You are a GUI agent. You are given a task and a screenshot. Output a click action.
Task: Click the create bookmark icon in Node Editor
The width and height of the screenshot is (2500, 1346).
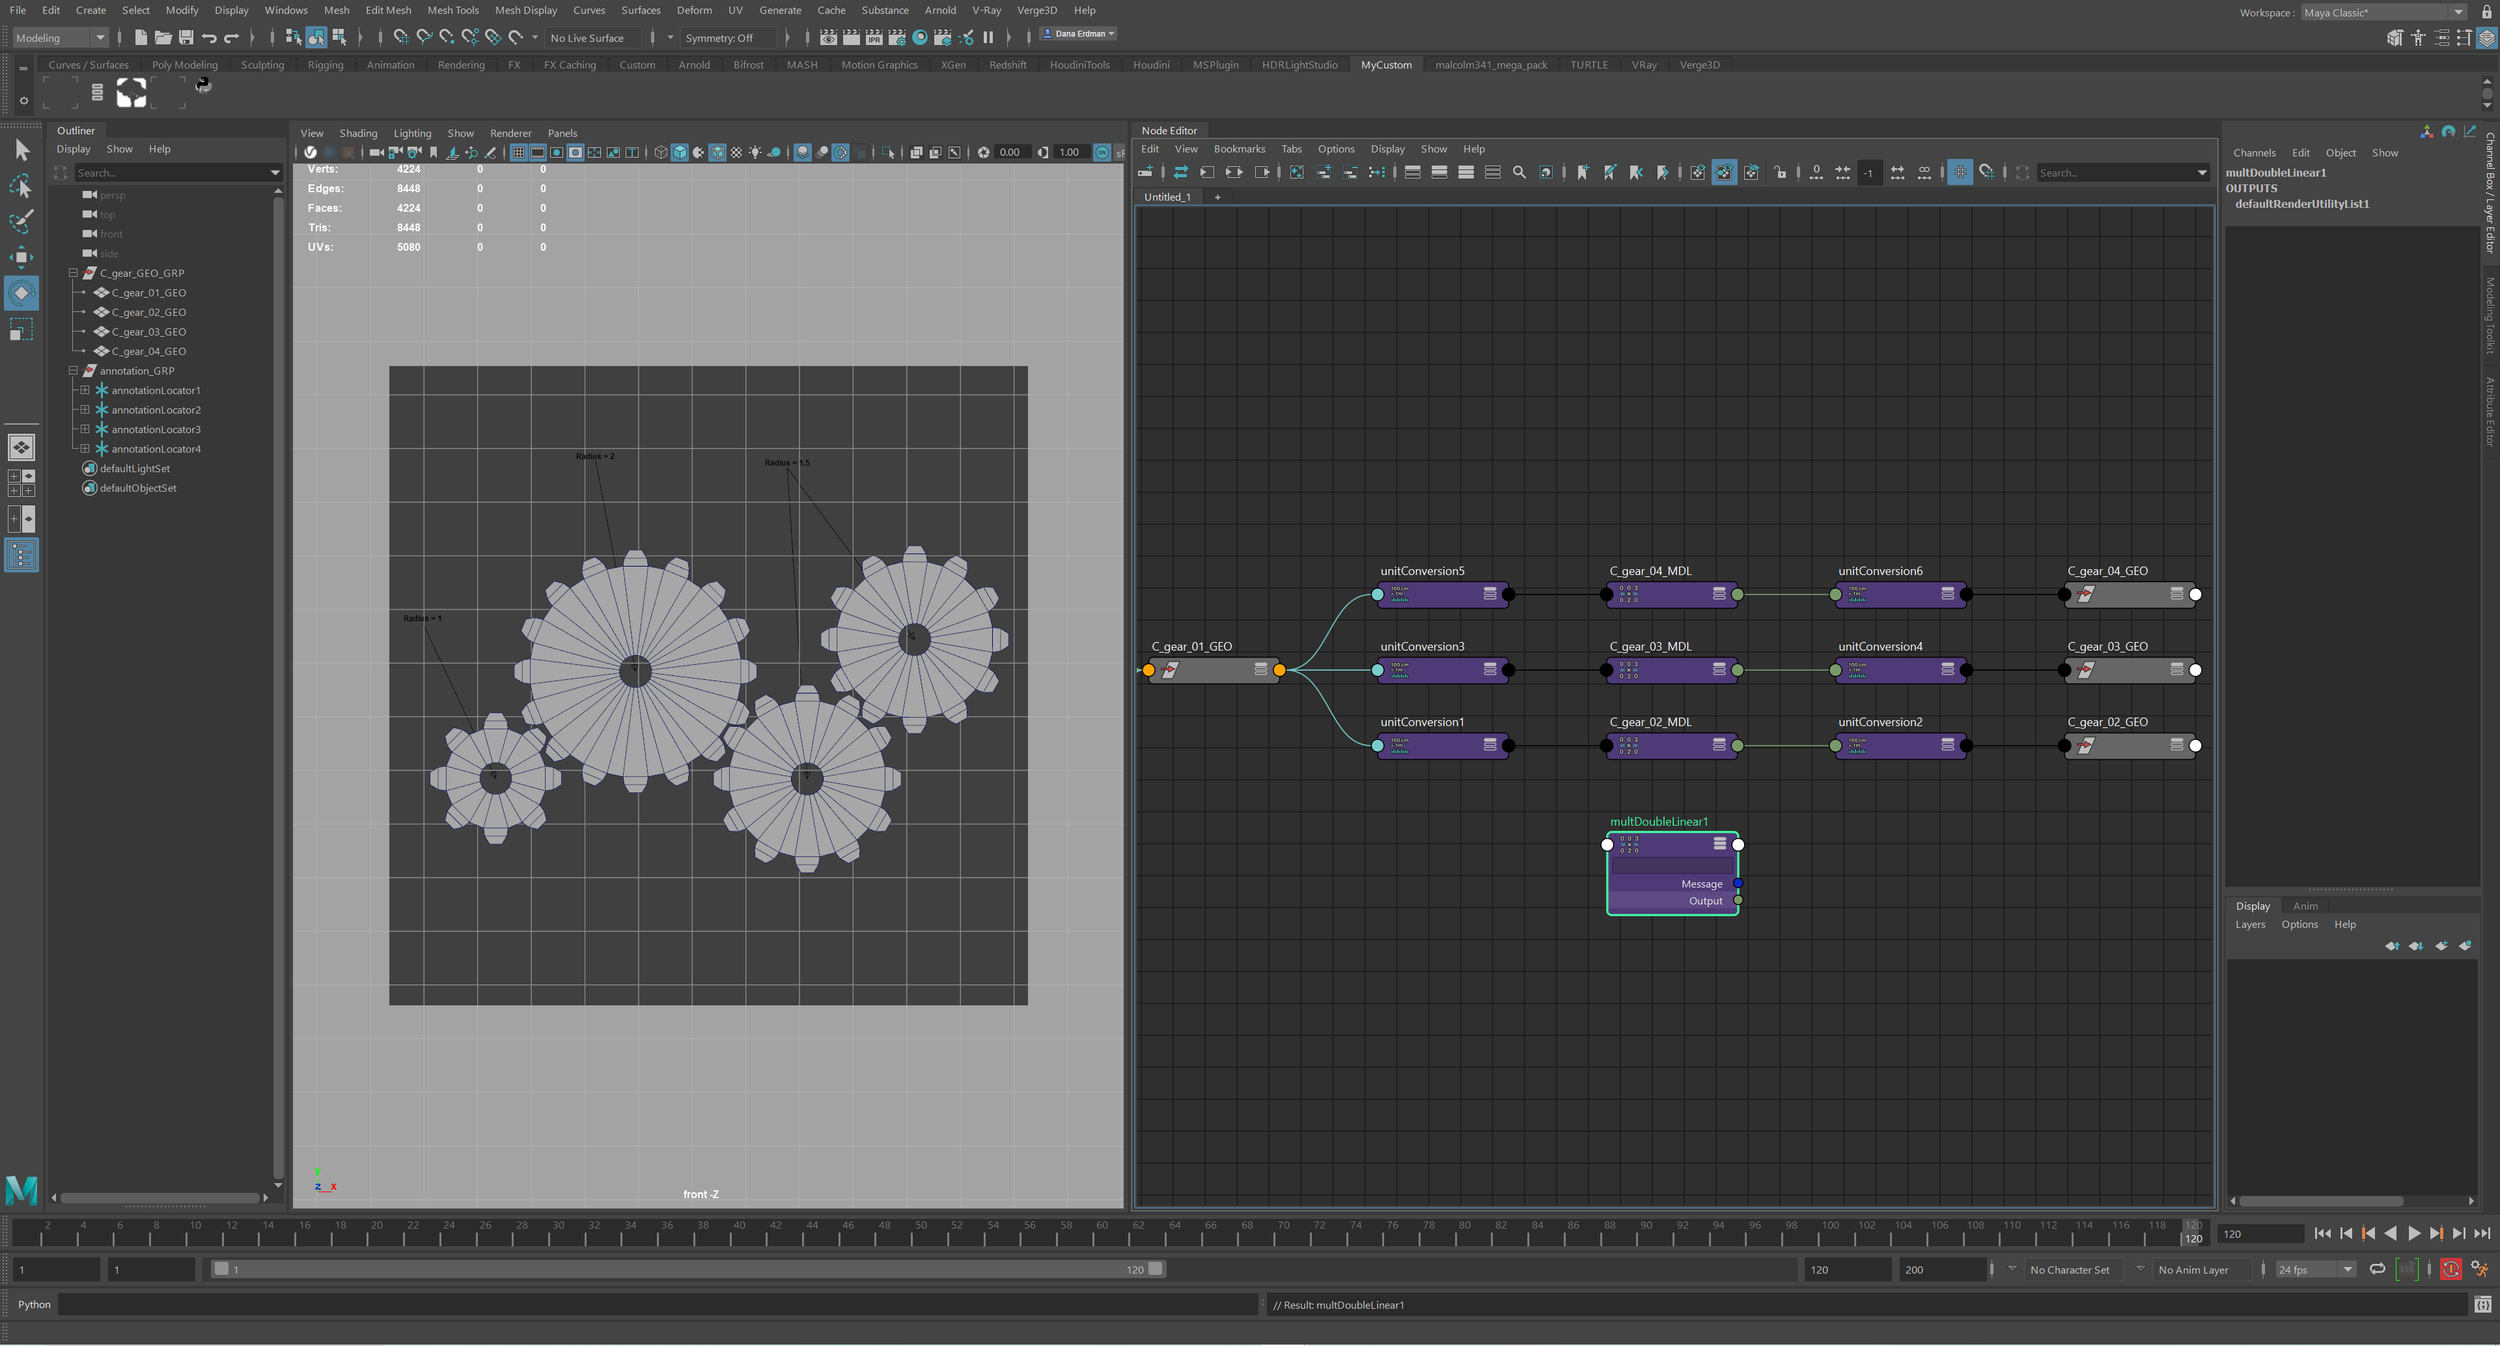[1582, 173]
